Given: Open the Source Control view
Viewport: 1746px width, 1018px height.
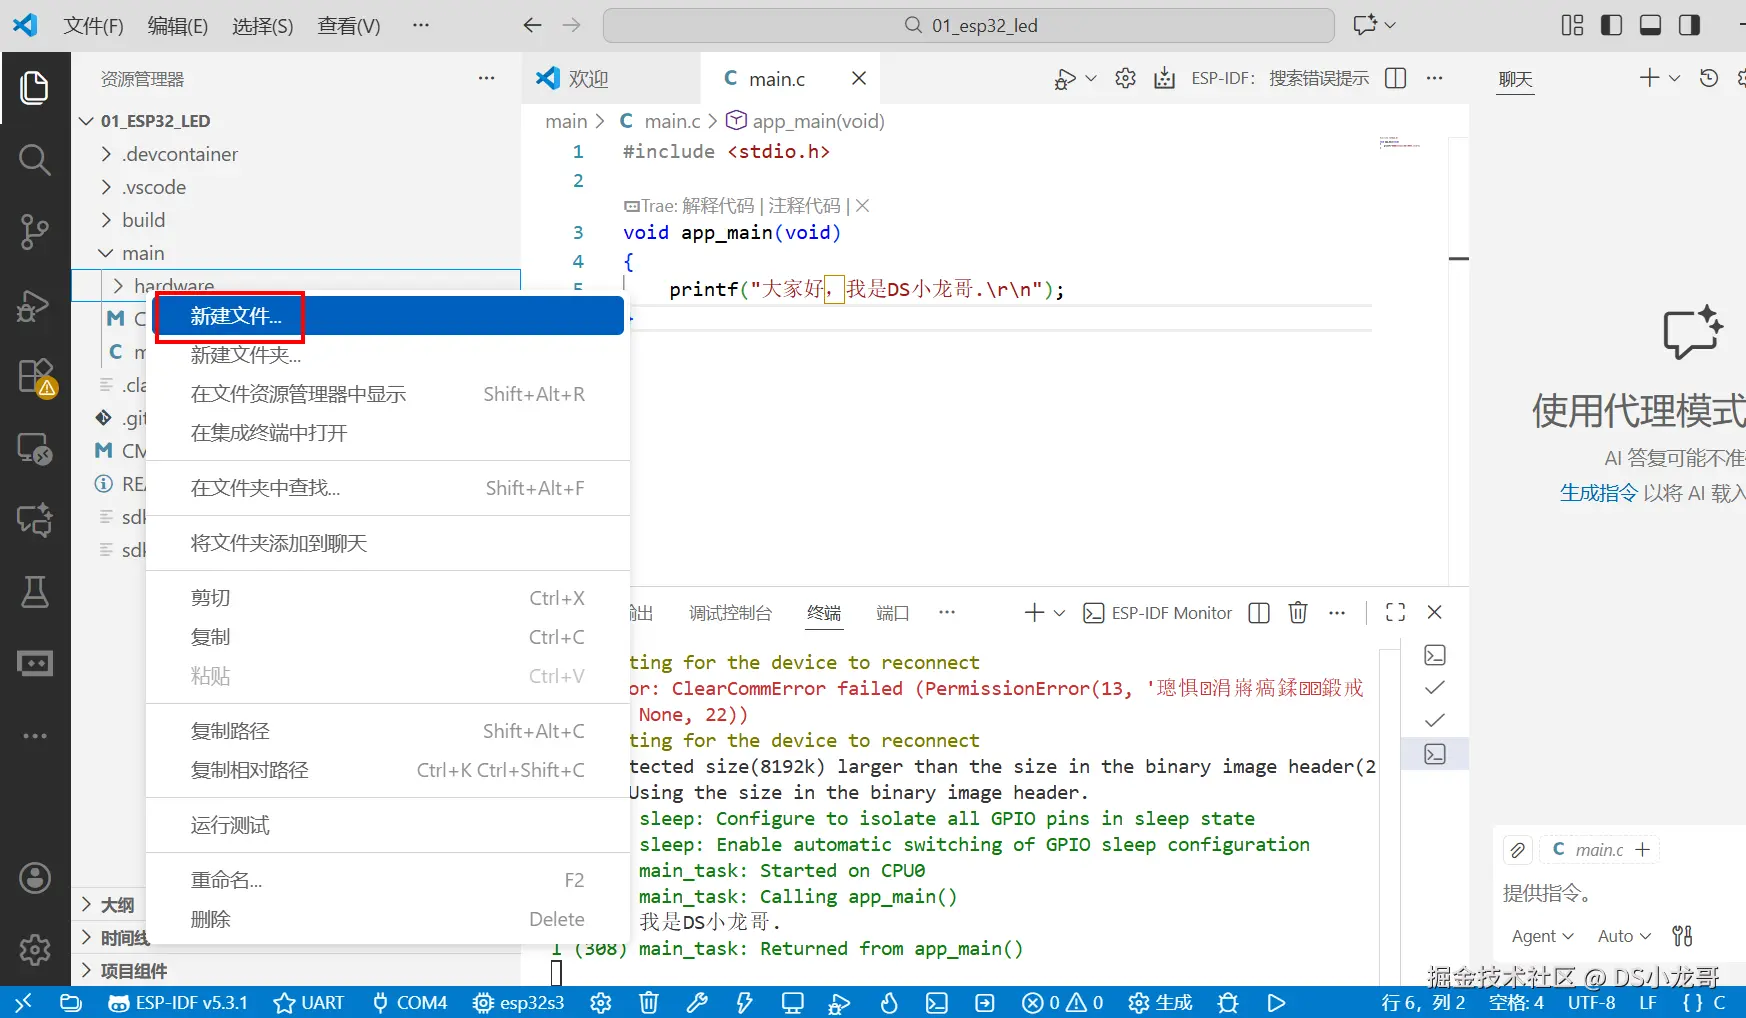Looking at the screenshot, I should (35, 232).
